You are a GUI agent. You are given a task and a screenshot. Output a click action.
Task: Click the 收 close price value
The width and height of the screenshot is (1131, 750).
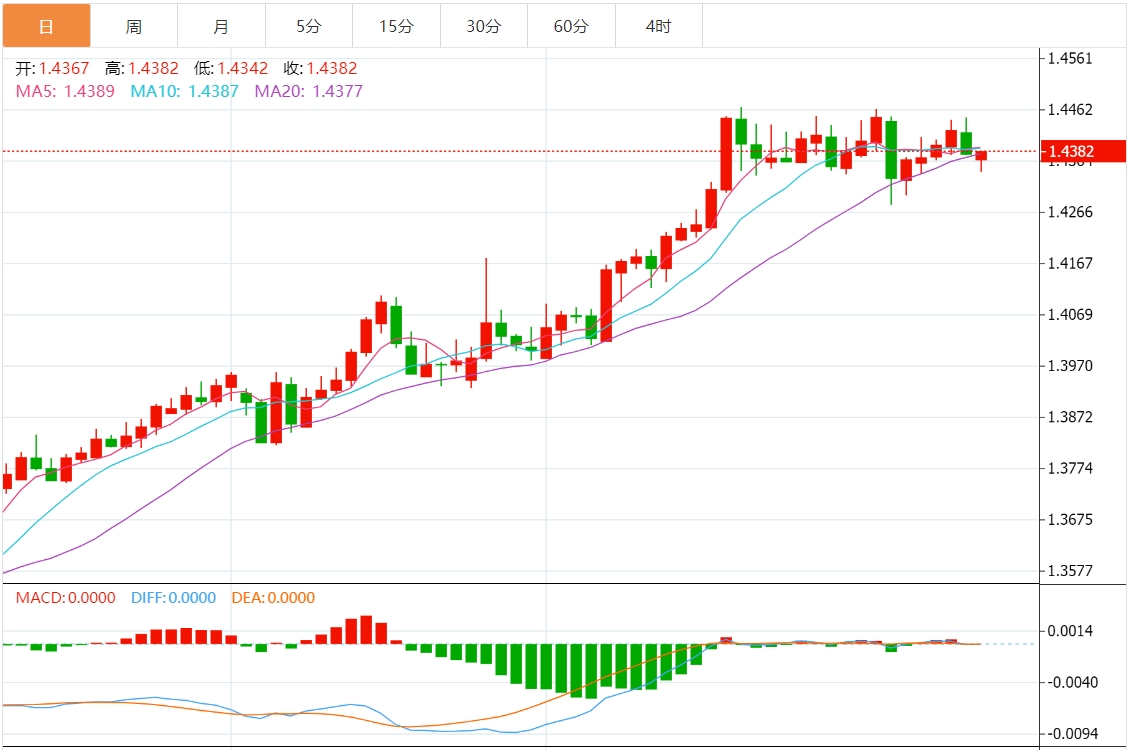[320, 69]
